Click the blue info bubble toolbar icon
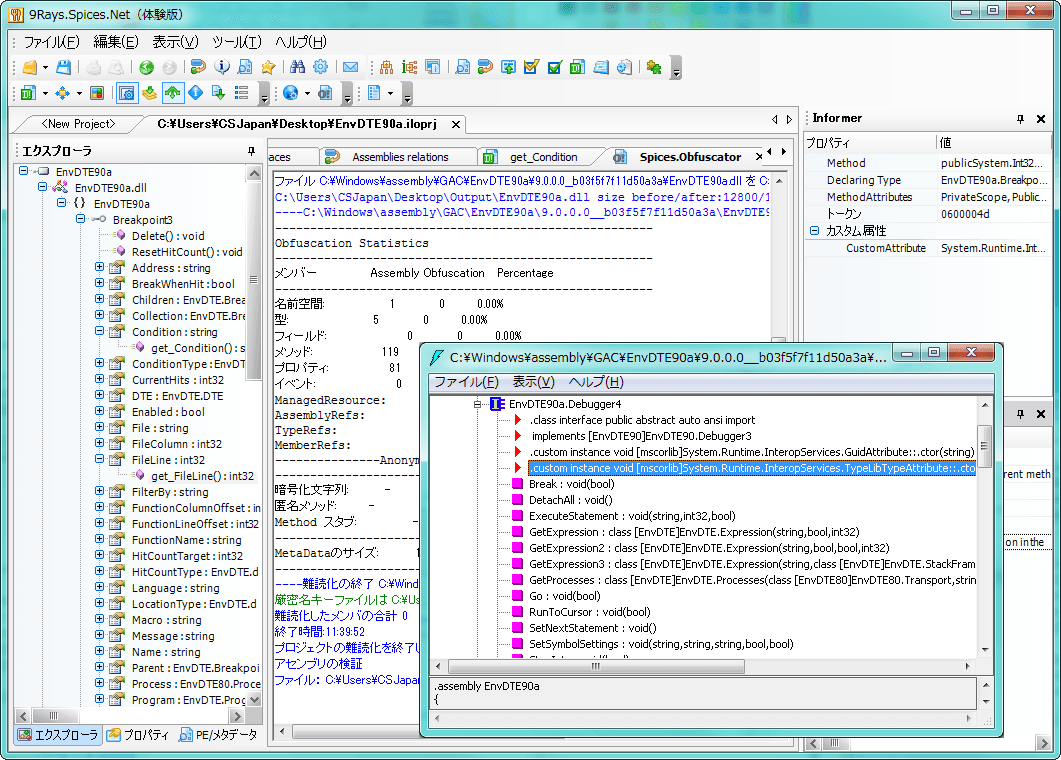Viewport: 1061px width, 760px height. 222,67
